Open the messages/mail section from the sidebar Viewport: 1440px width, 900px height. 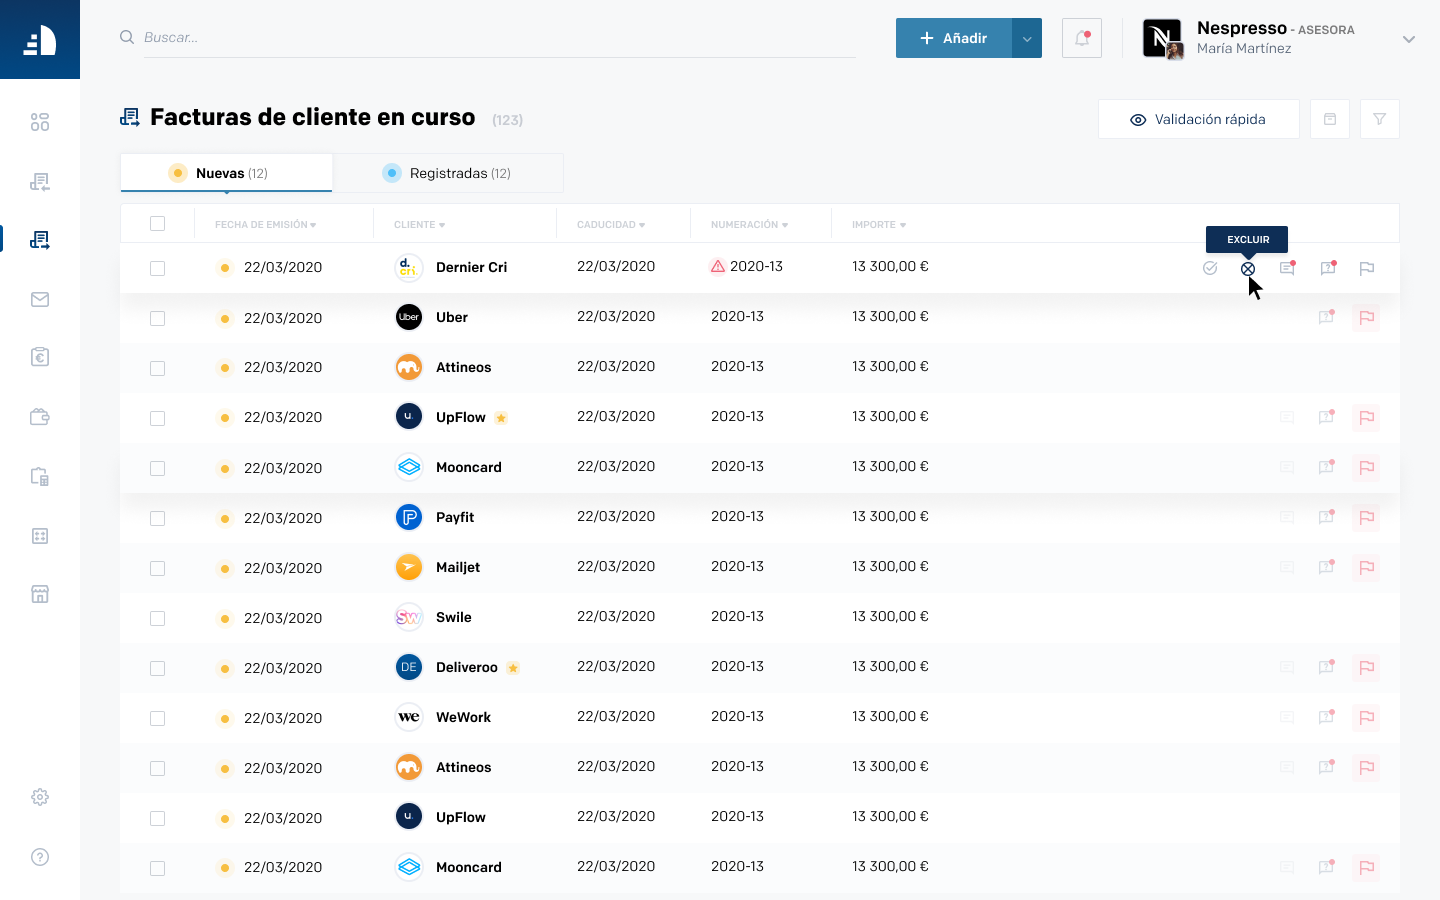40,299
